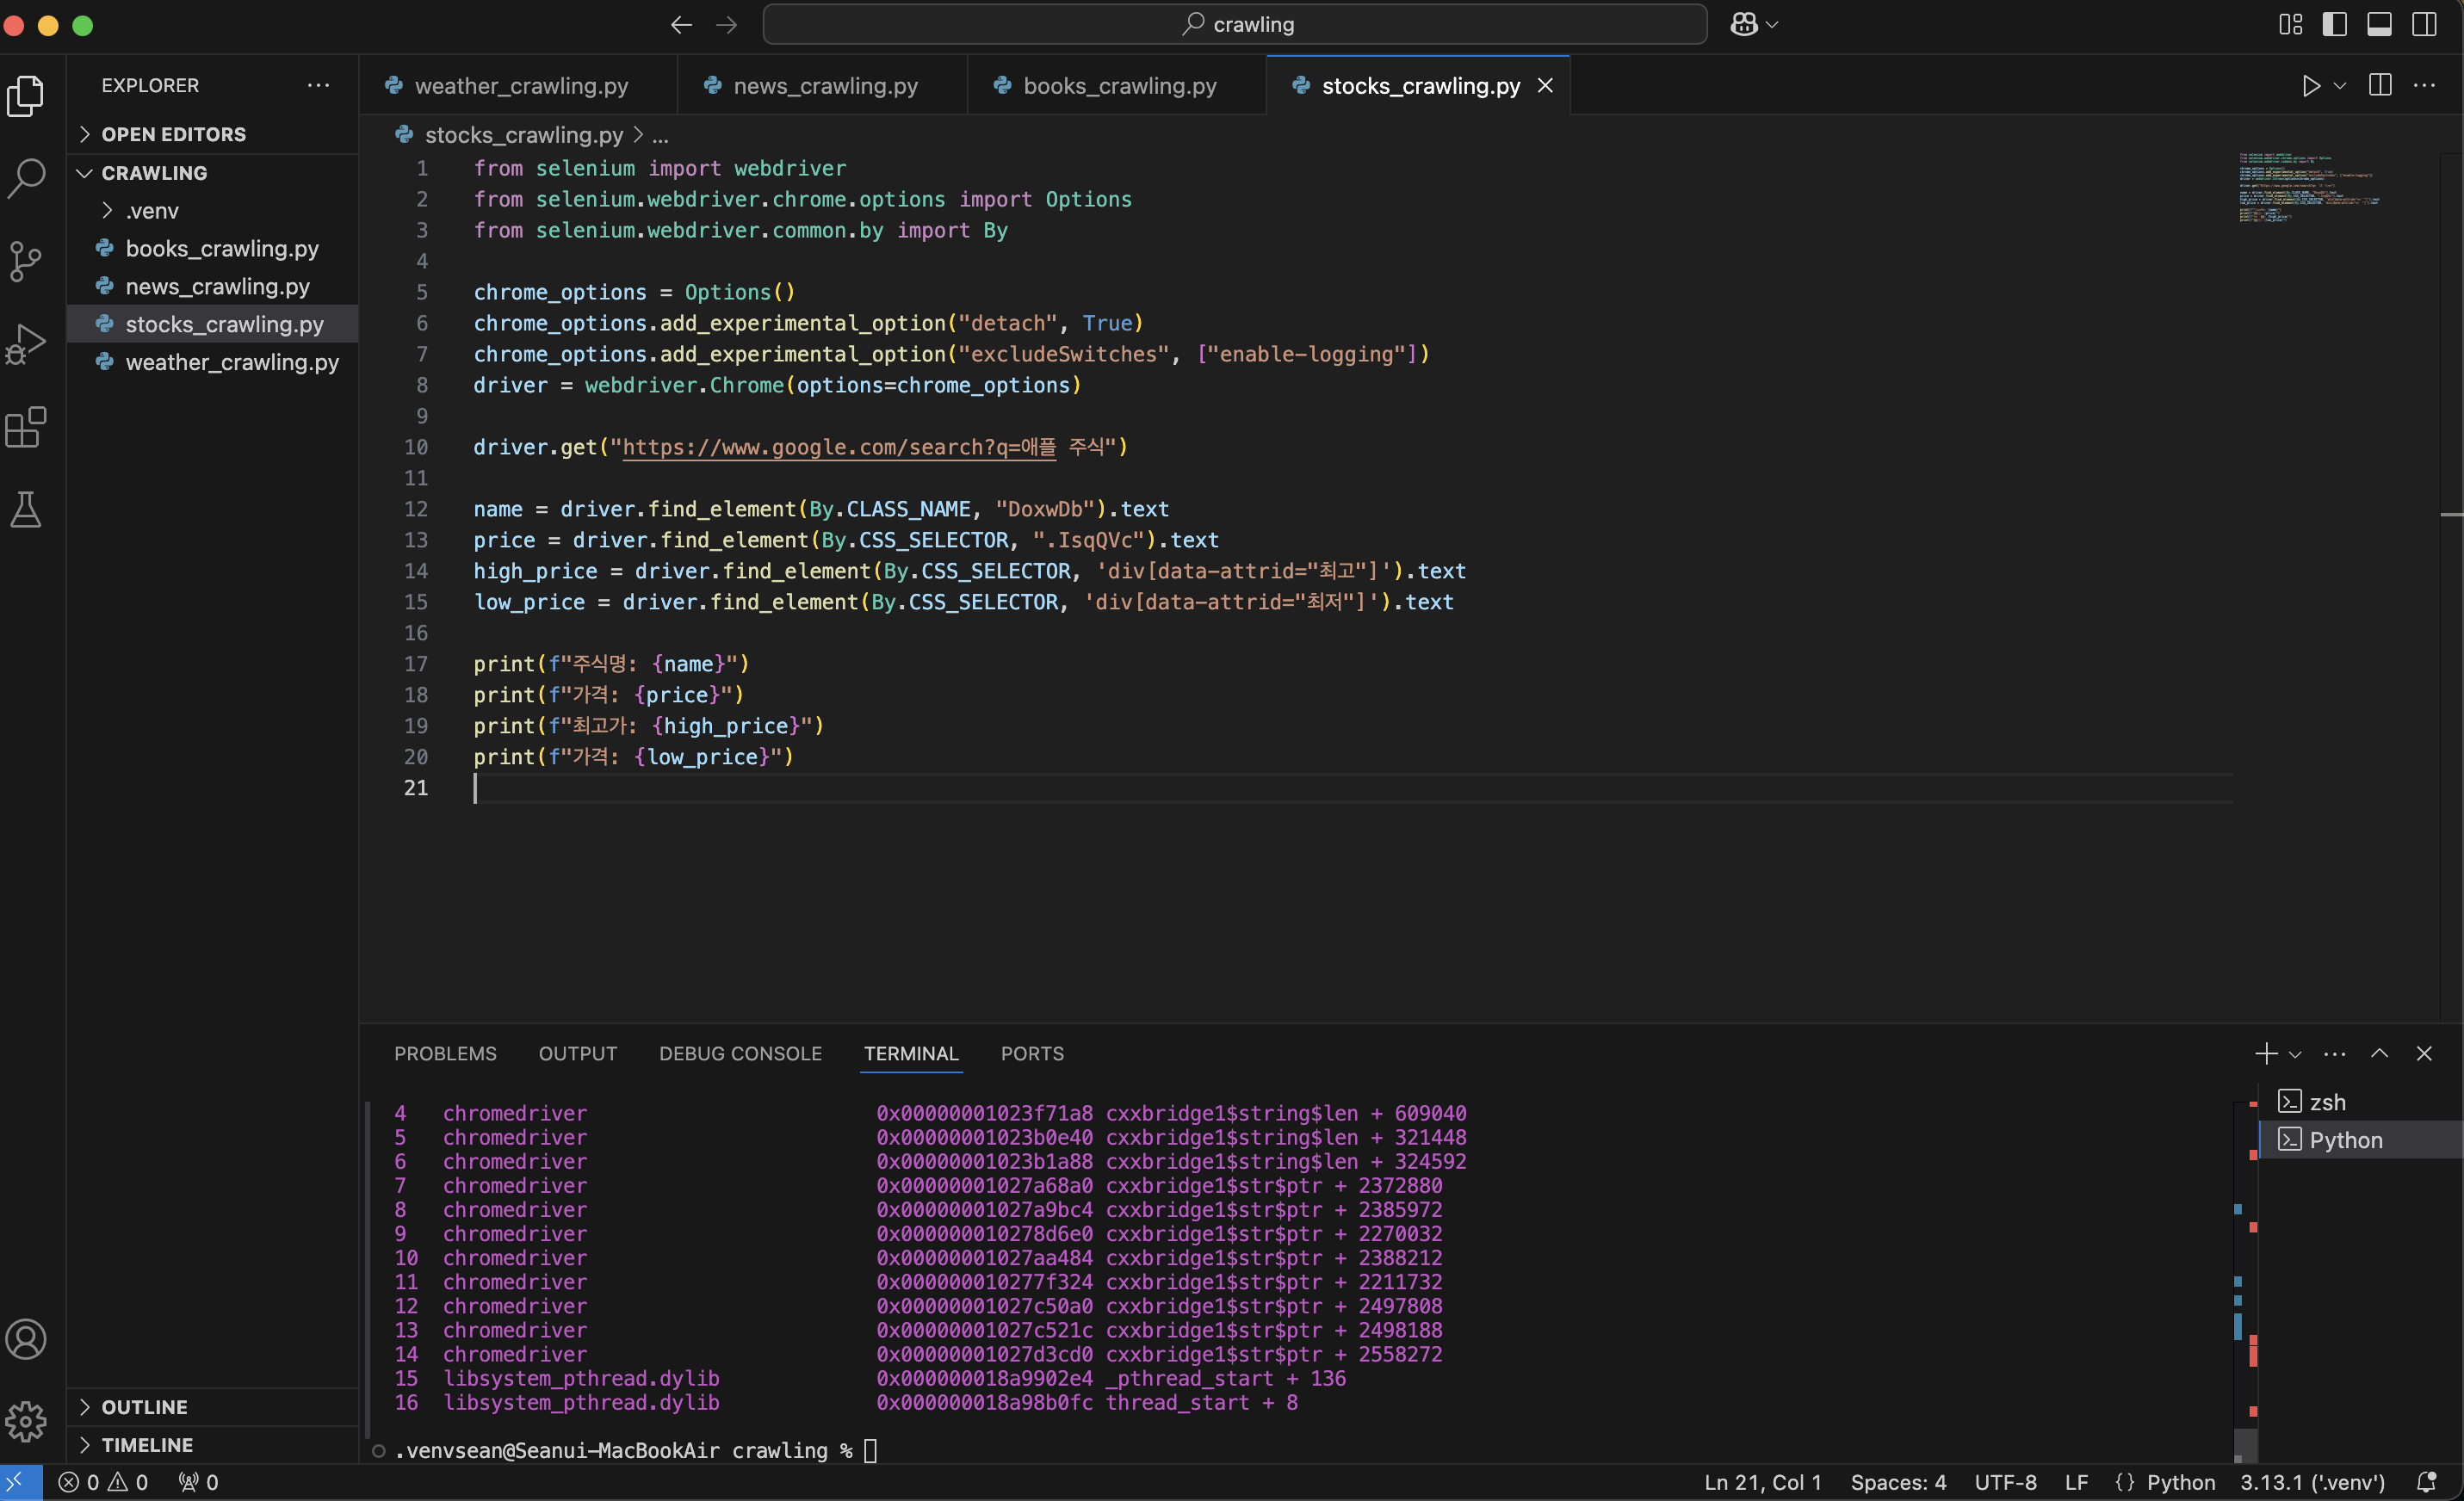Image resolution: width=2464 pixels, height=1501 pixels.
Task: Open Customize Layout in title bar
Action: (2290, 25)
